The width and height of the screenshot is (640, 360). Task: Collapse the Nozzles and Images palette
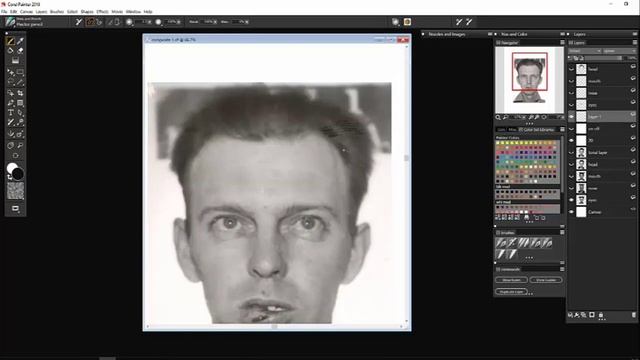[423, 34]
